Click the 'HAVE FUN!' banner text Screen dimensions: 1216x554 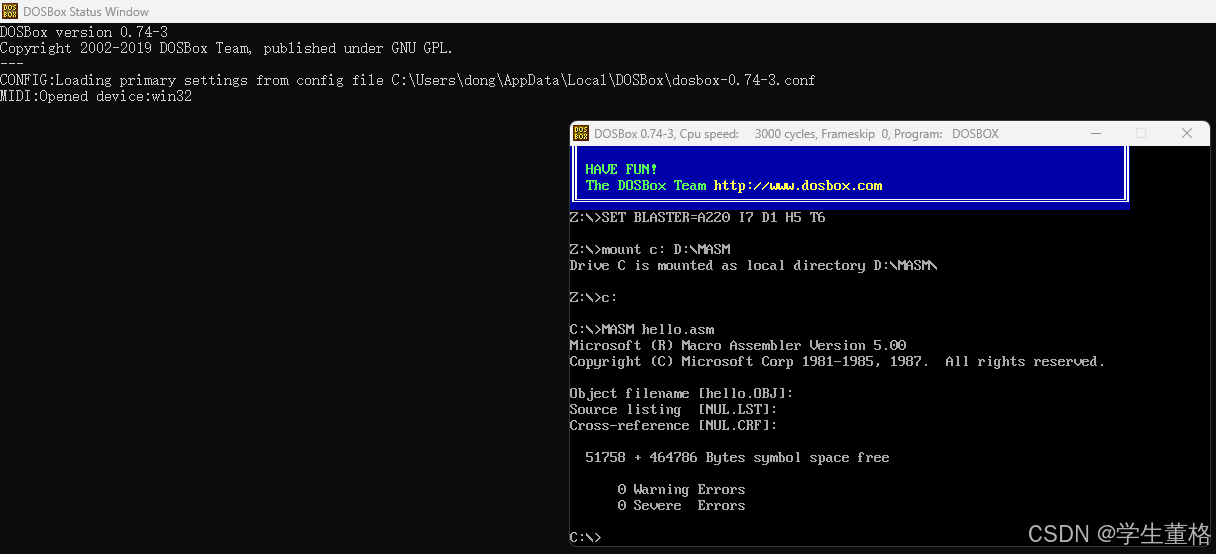(621, 169)
